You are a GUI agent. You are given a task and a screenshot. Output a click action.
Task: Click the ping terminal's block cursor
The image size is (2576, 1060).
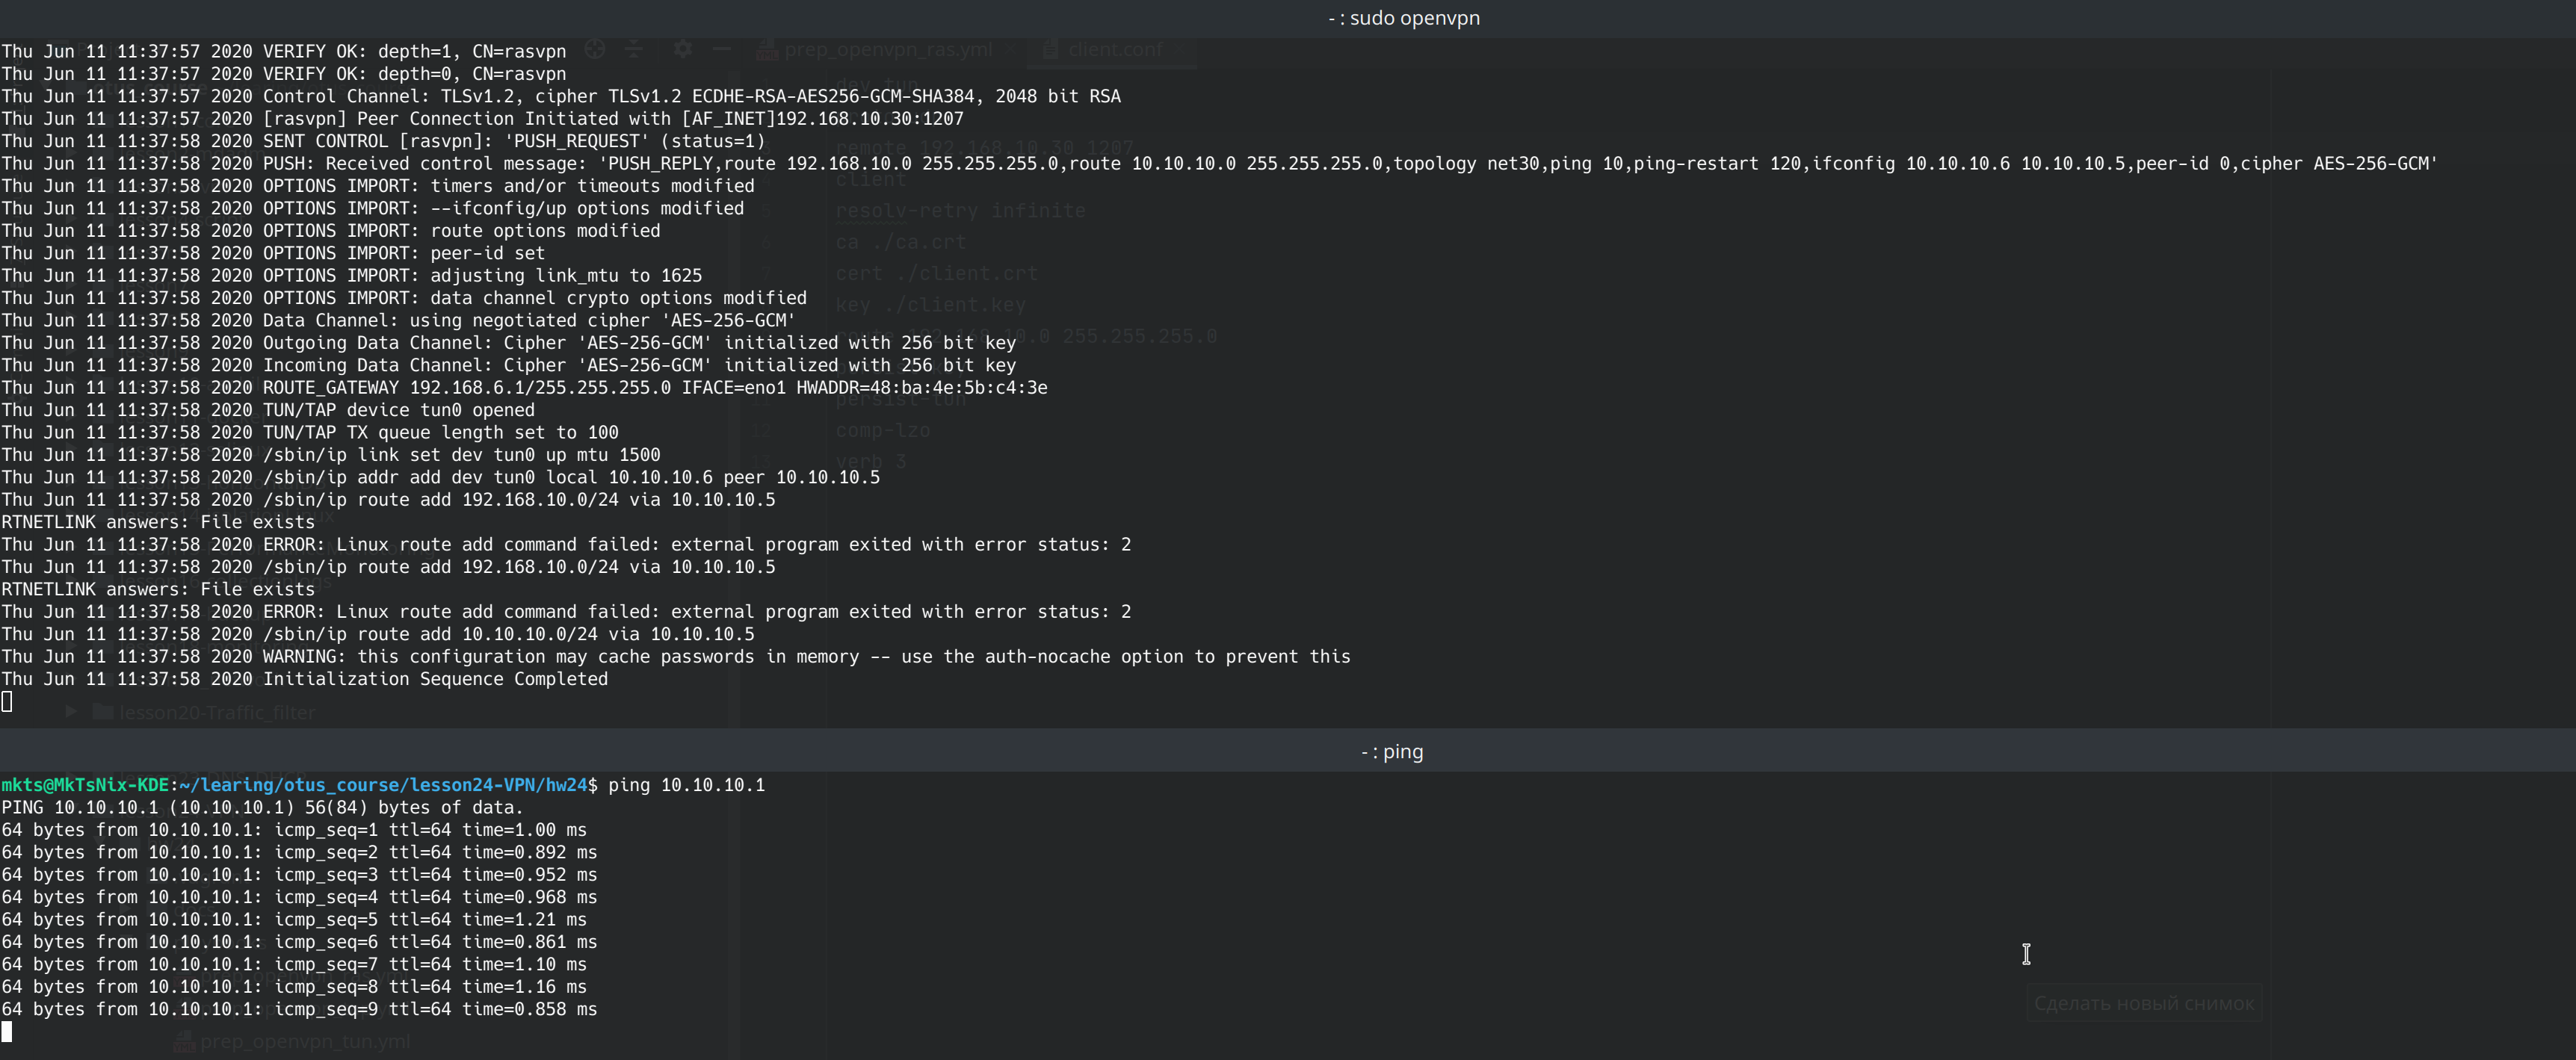(x=7, y=1031)
